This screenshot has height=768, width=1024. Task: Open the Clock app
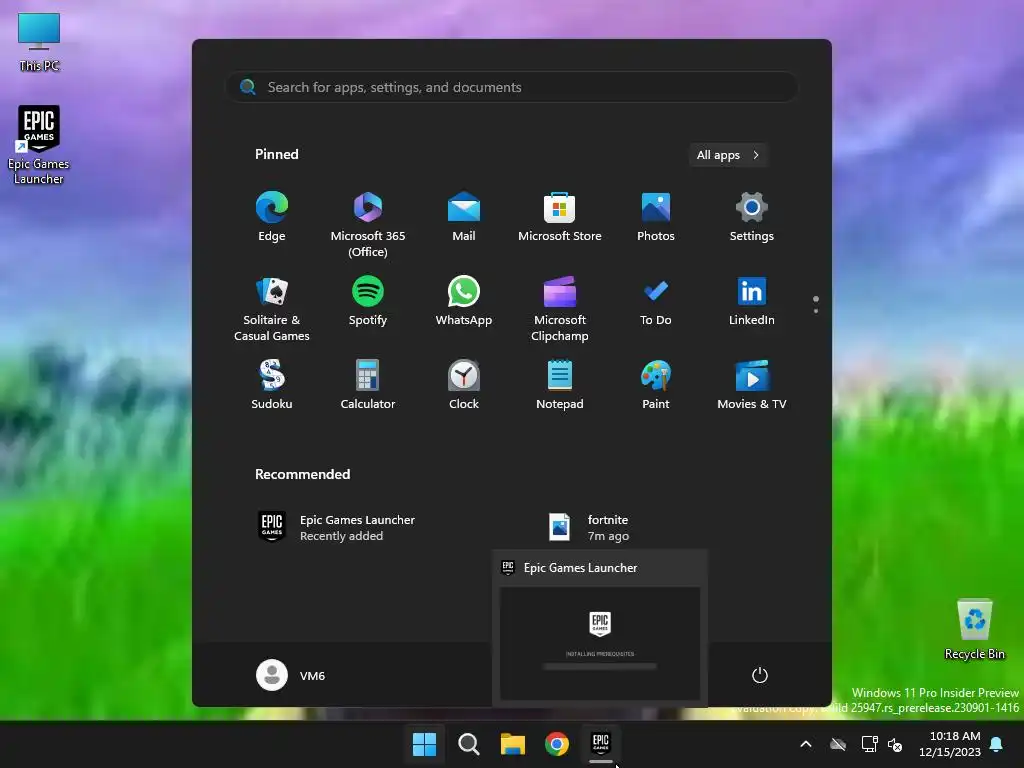click(x=464, y=385)
